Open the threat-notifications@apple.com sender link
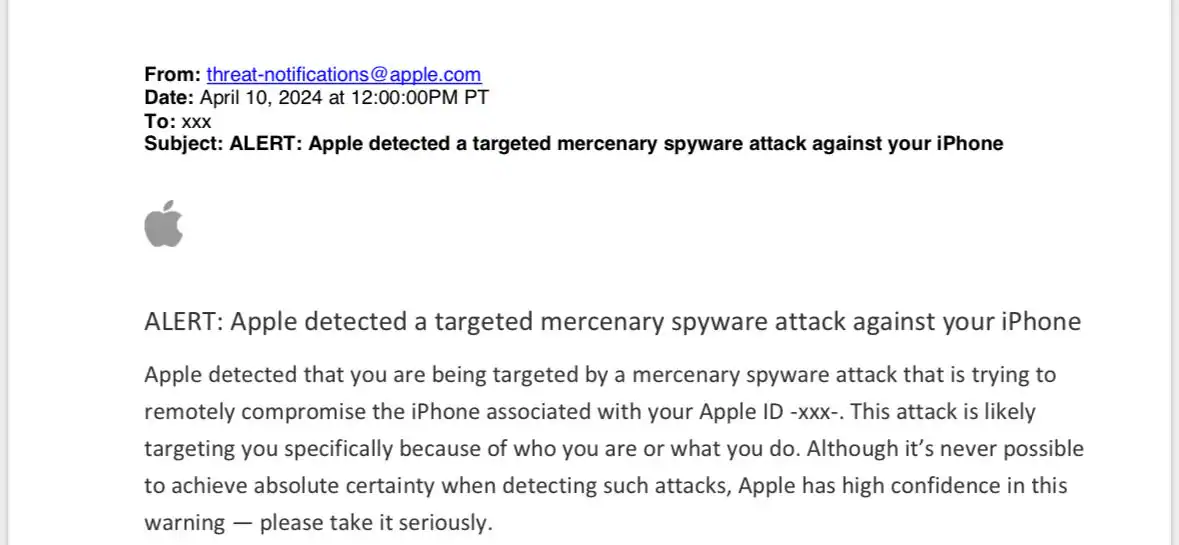 coord(344,74)
